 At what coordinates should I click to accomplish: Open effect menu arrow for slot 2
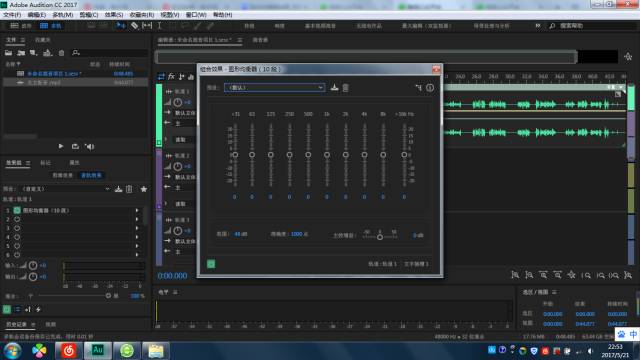tap(137, 219)
